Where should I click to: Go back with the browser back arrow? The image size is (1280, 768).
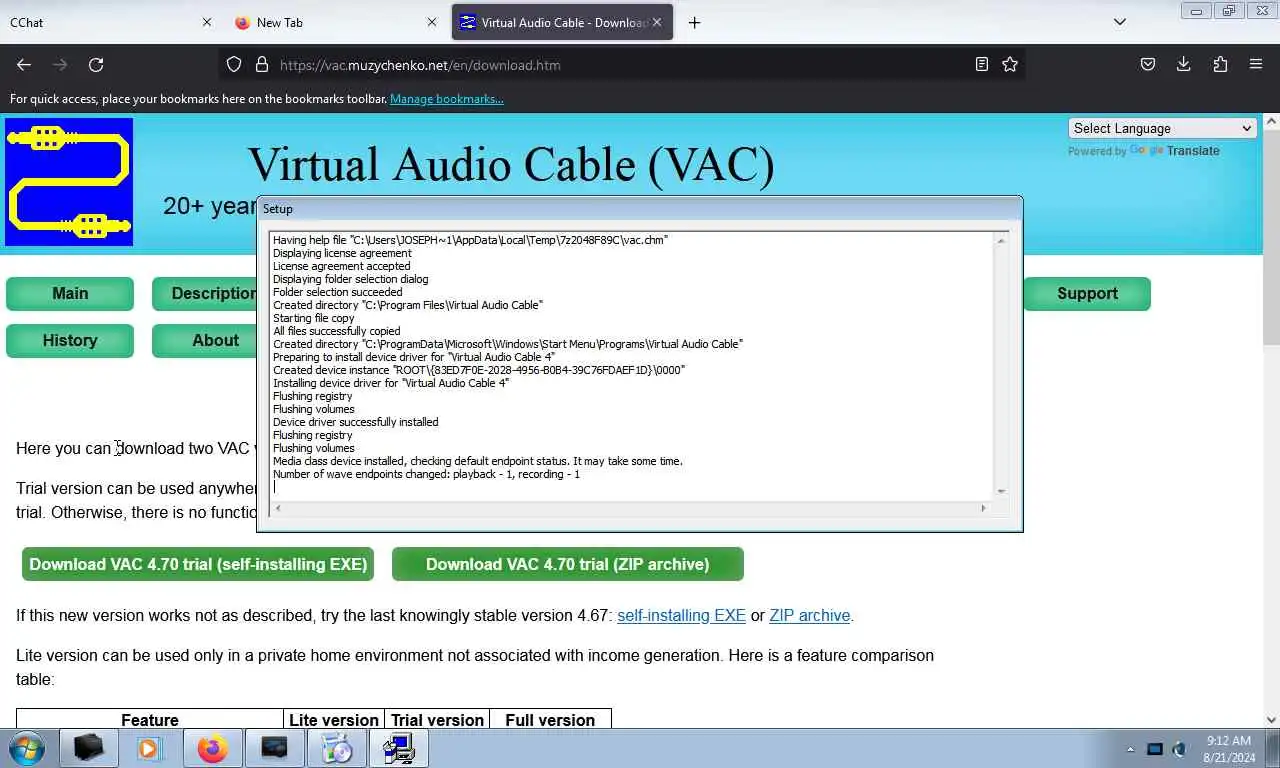pos(24,64)
